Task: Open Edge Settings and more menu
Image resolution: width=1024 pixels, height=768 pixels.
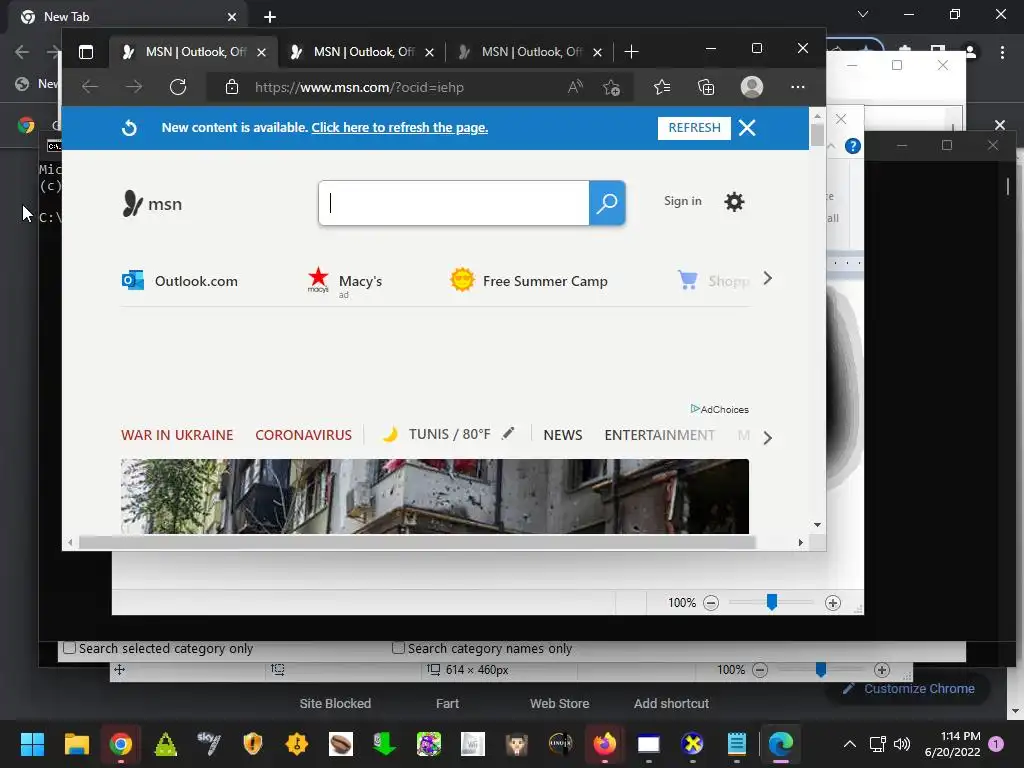Action: pos(797,87)
